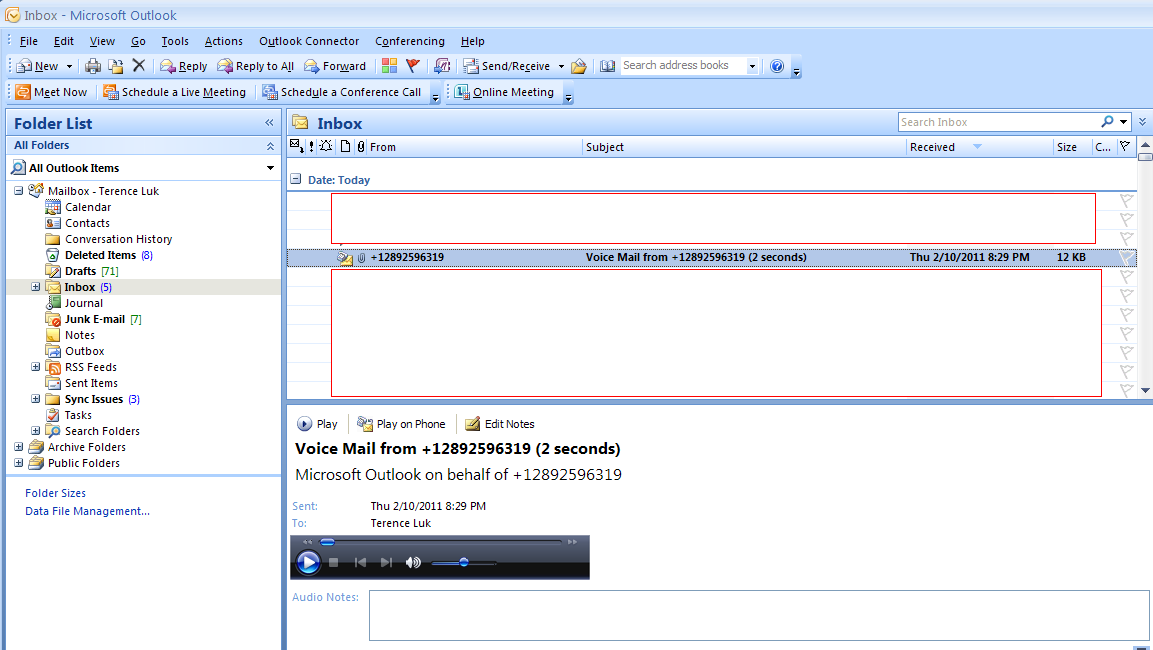The image size is (1153, 650).
Task: Click the Move to Folder icon
Action: [x=115, y=66]
